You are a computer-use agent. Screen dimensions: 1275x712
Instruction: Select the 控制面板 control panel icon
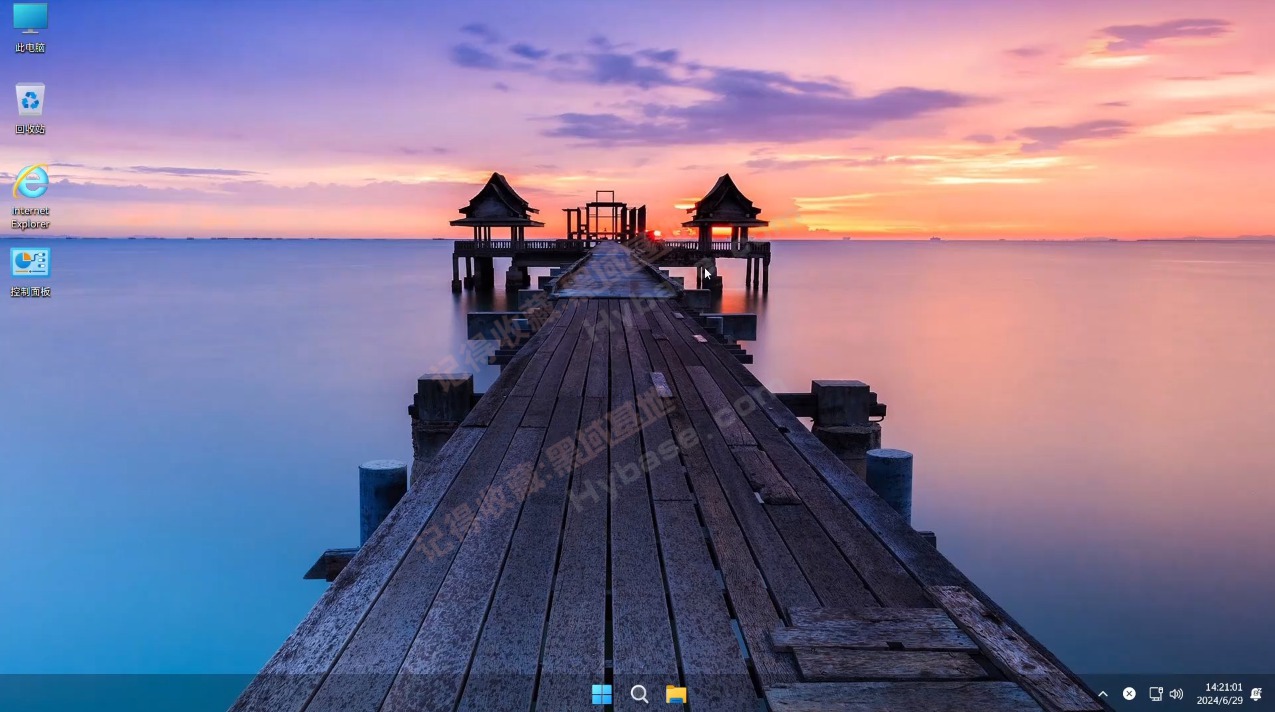click(x=30, y=272)
